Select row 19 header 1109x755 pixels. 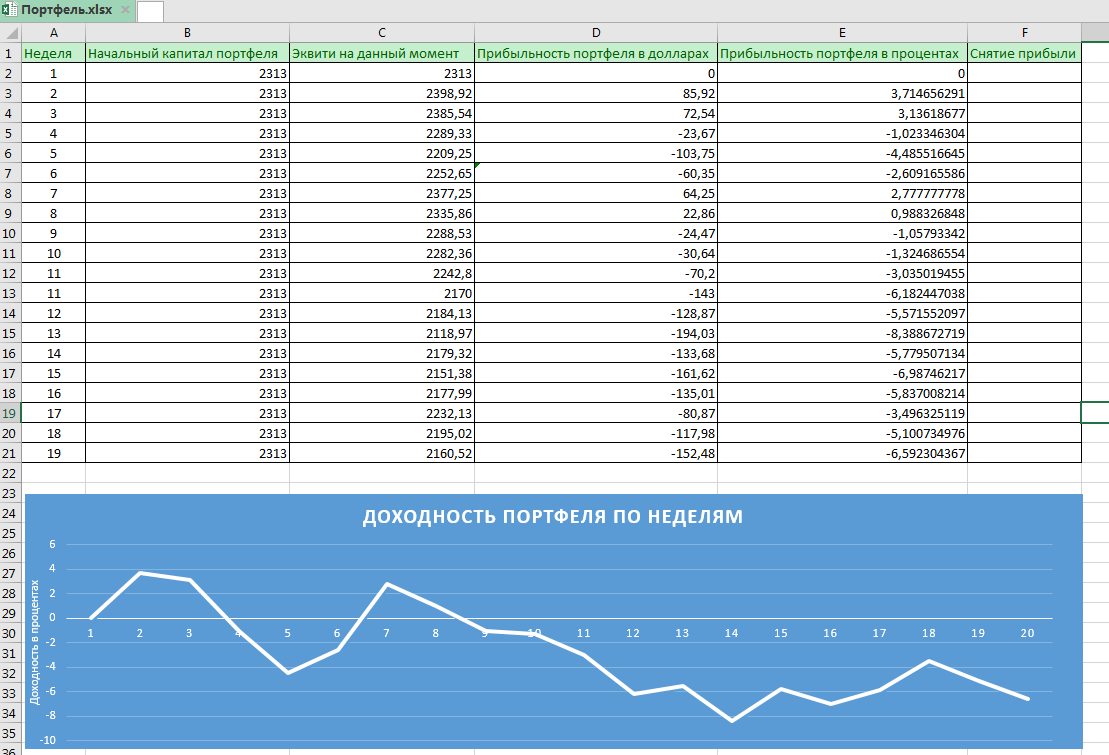pos(10,413)
